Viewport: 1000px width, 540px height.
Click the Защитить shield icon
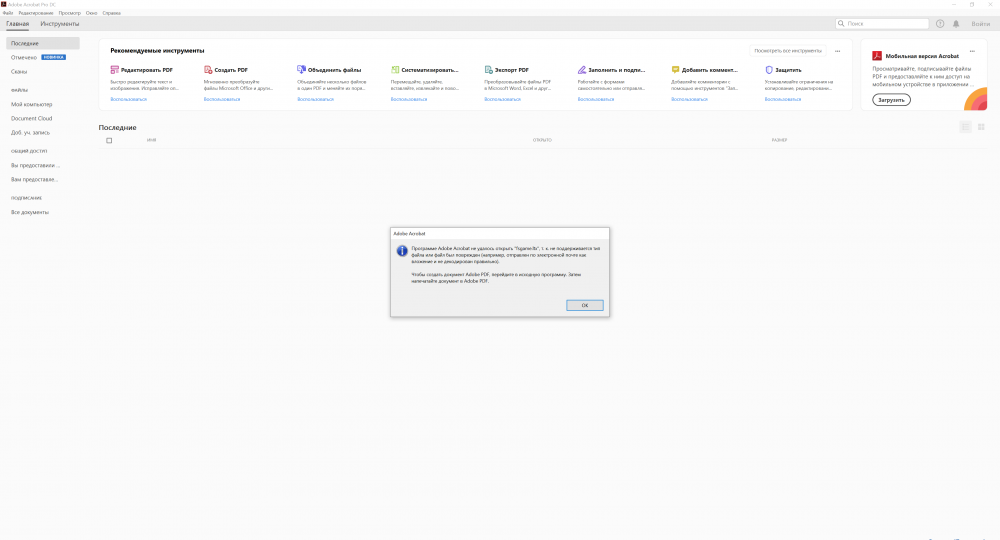768,69
